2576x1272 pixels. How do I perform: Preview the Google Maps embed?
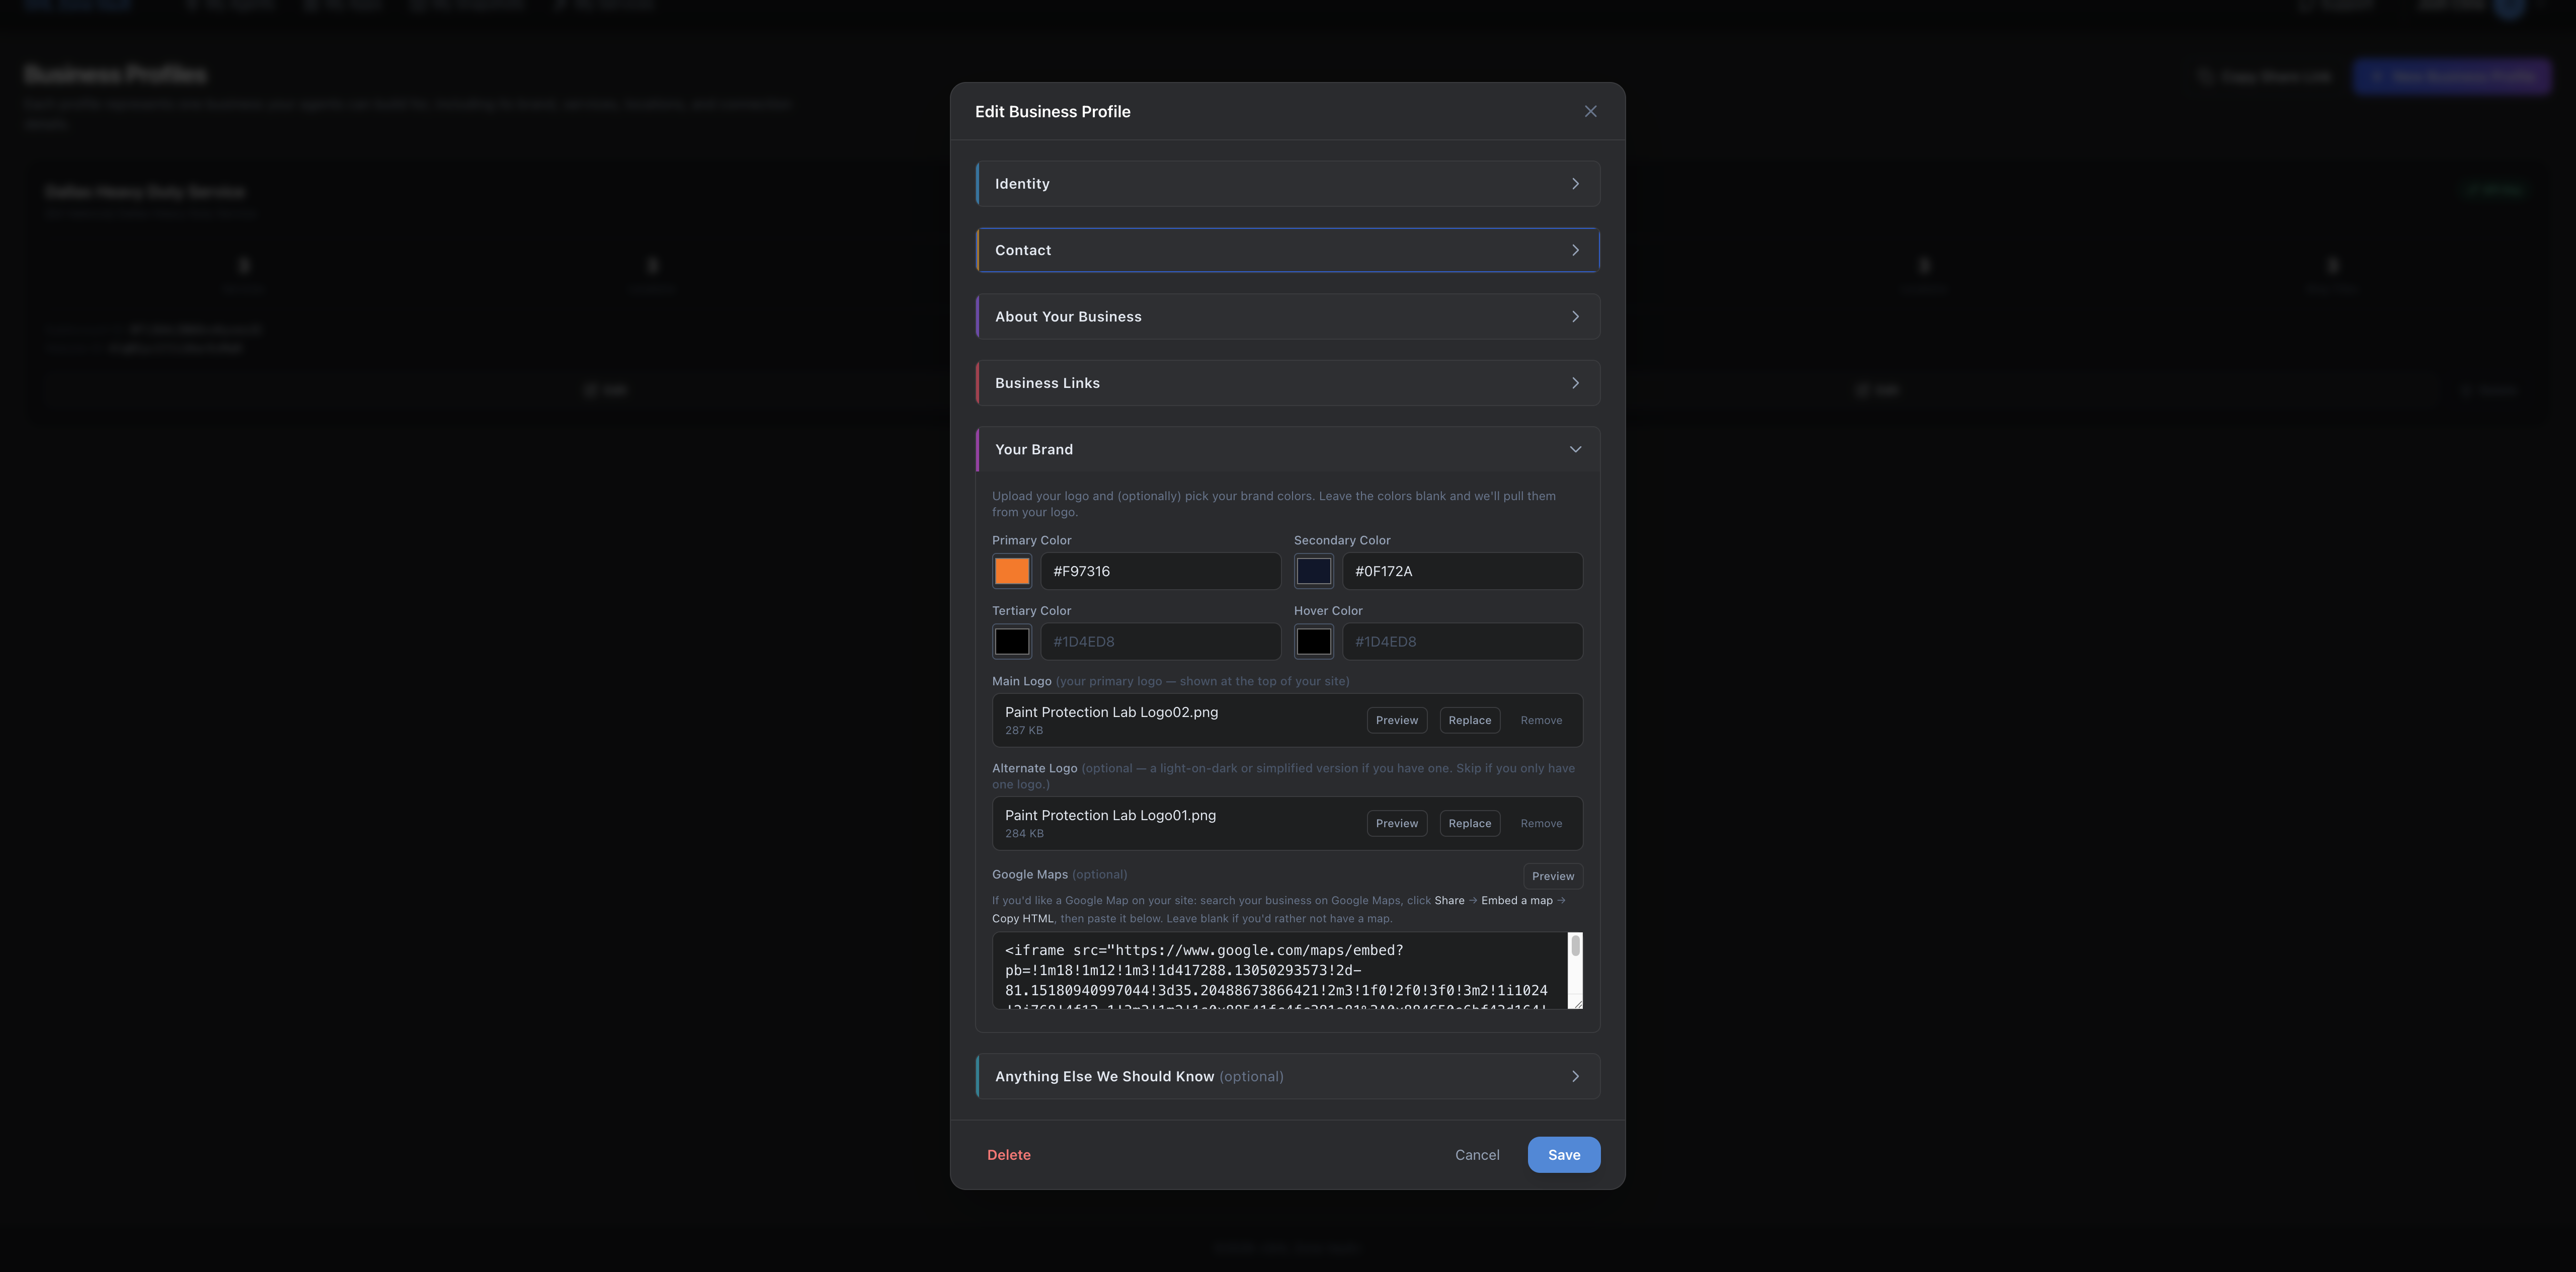1552,876
